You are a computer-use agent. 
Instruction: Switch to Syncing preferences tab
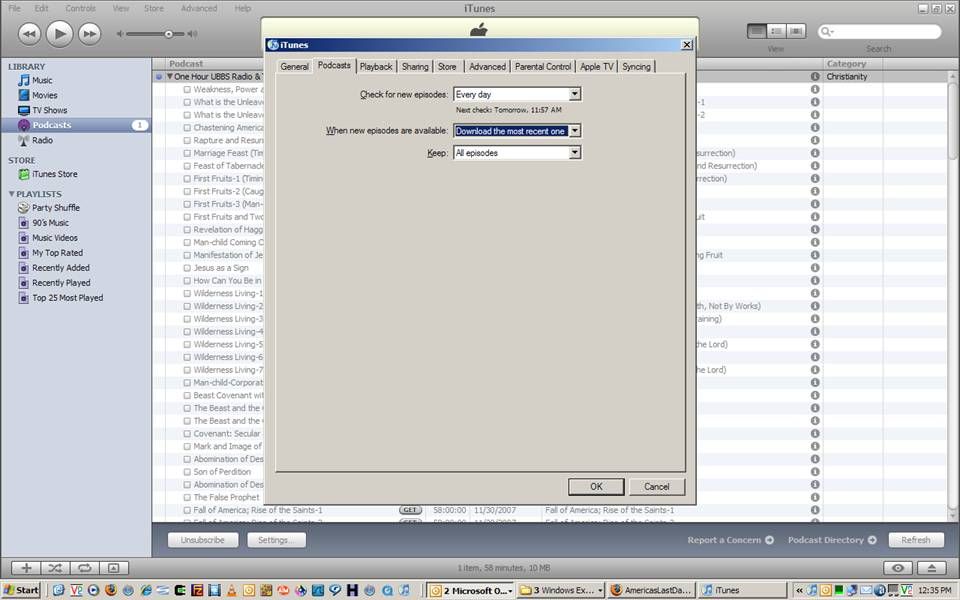coord(637,66)
